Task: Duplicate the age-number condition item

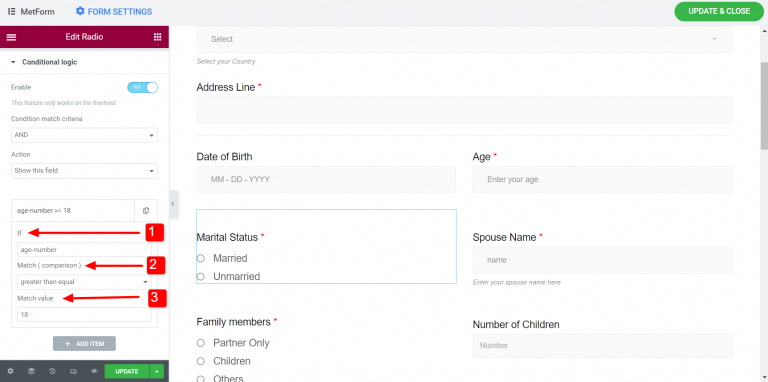Action: point(146,211)
